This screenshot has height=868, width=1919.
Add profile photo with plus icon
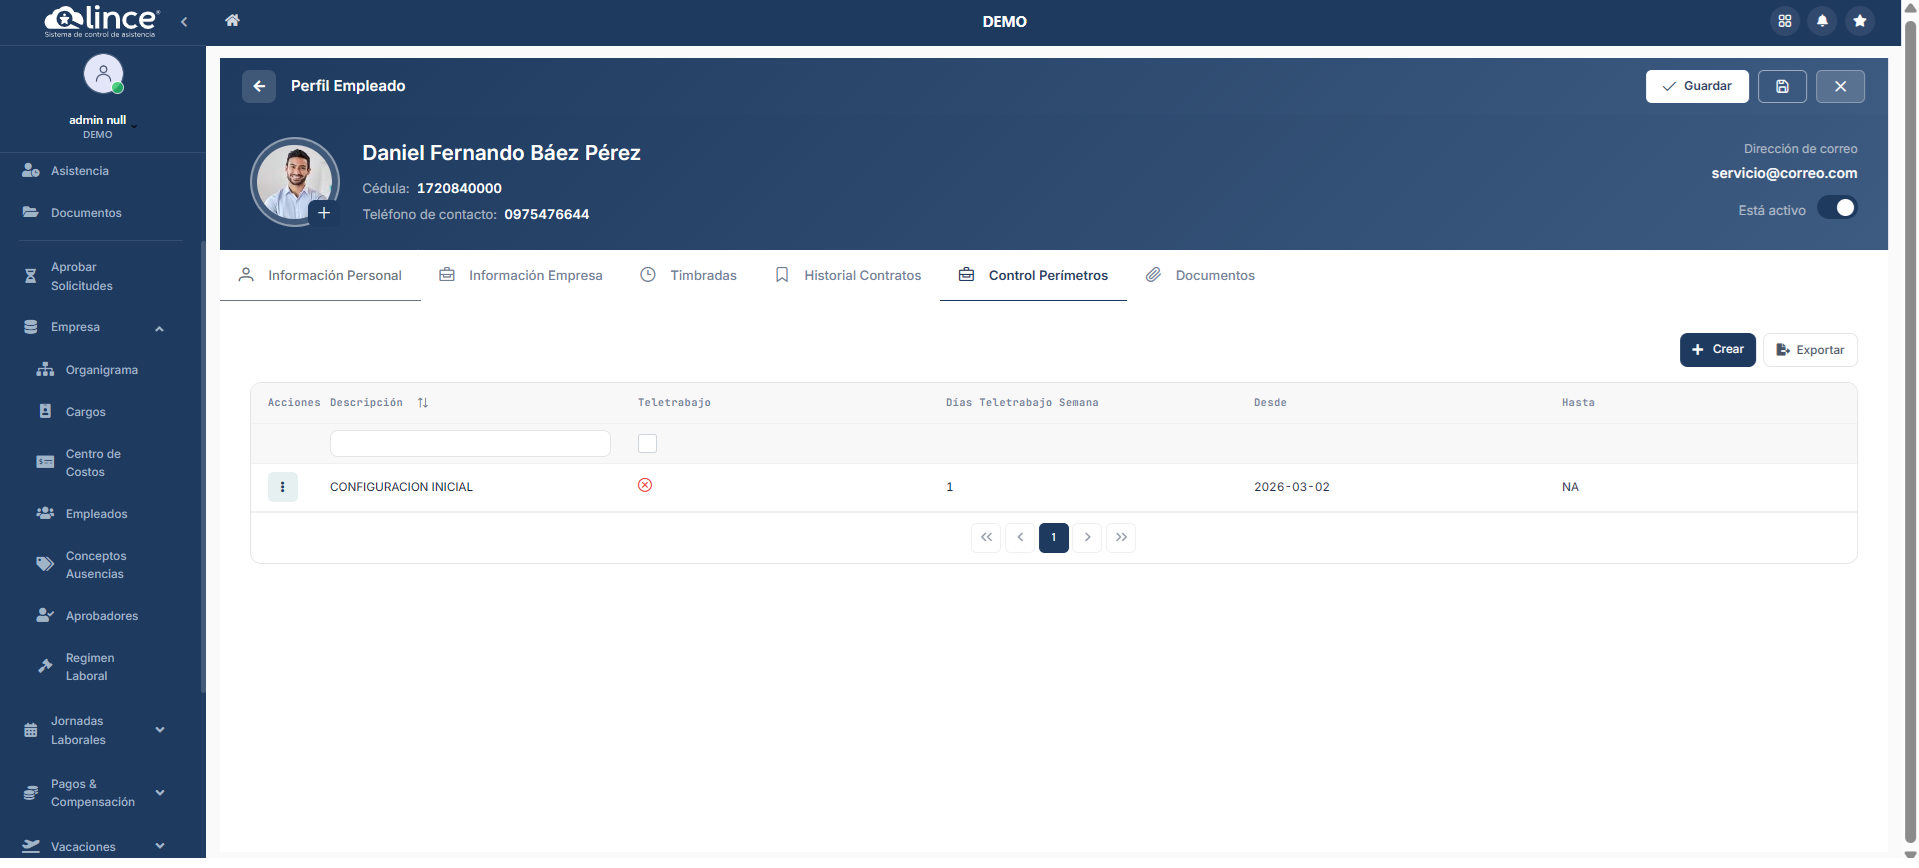(x=324, y=213)
